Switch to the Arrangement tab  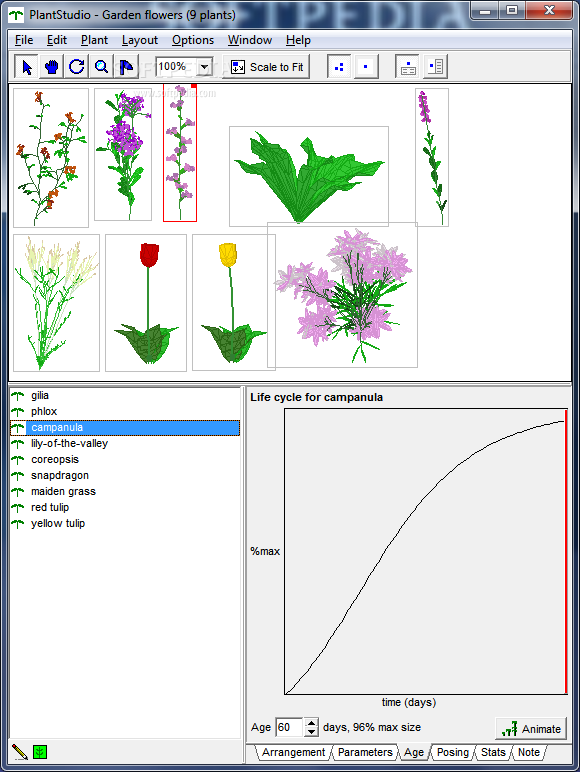coord(293,752)
